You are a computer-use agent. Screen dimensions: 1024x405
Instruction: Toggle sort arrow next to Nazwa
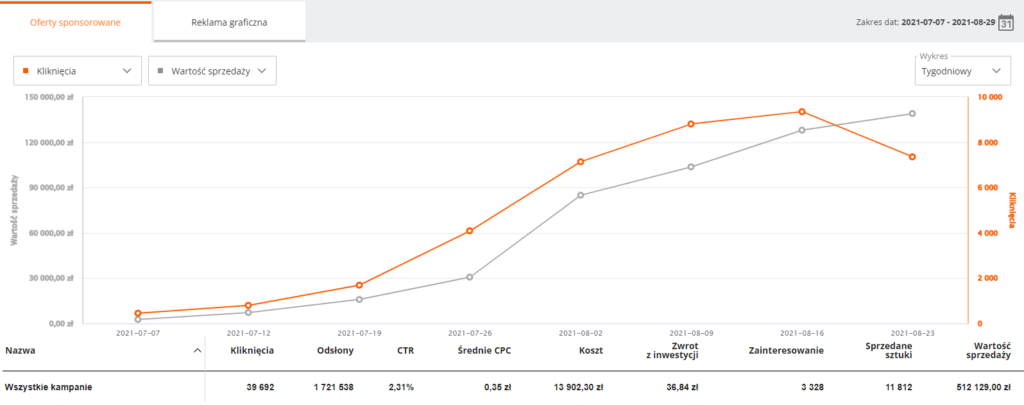[x=197, y=351]
